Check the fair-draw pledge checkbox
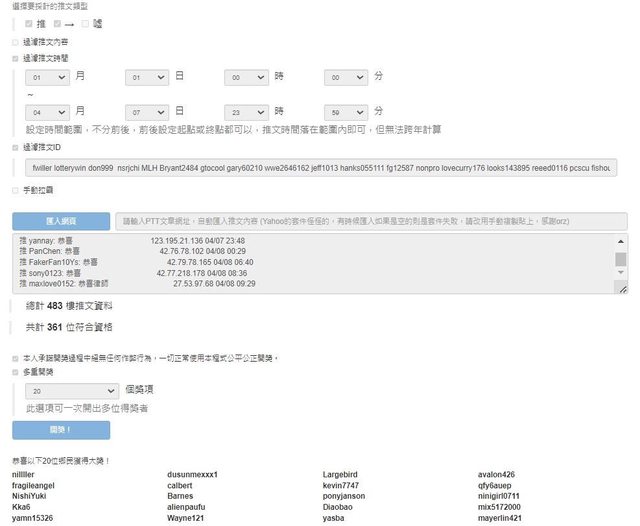Image resolution: width=640 pixels, height=526 pixels. pos(15,357)
